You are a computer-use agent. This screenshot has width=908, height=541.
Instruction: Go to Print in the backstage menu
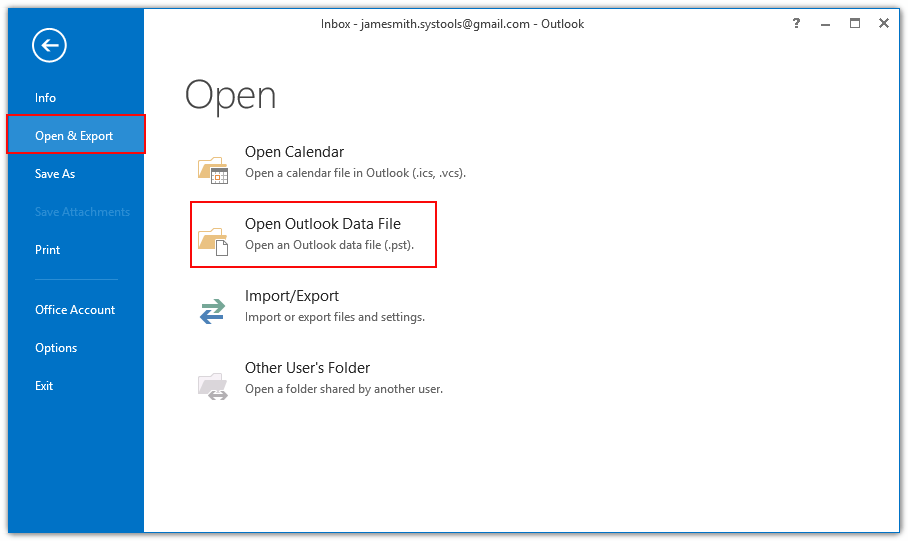coord(48,250)
